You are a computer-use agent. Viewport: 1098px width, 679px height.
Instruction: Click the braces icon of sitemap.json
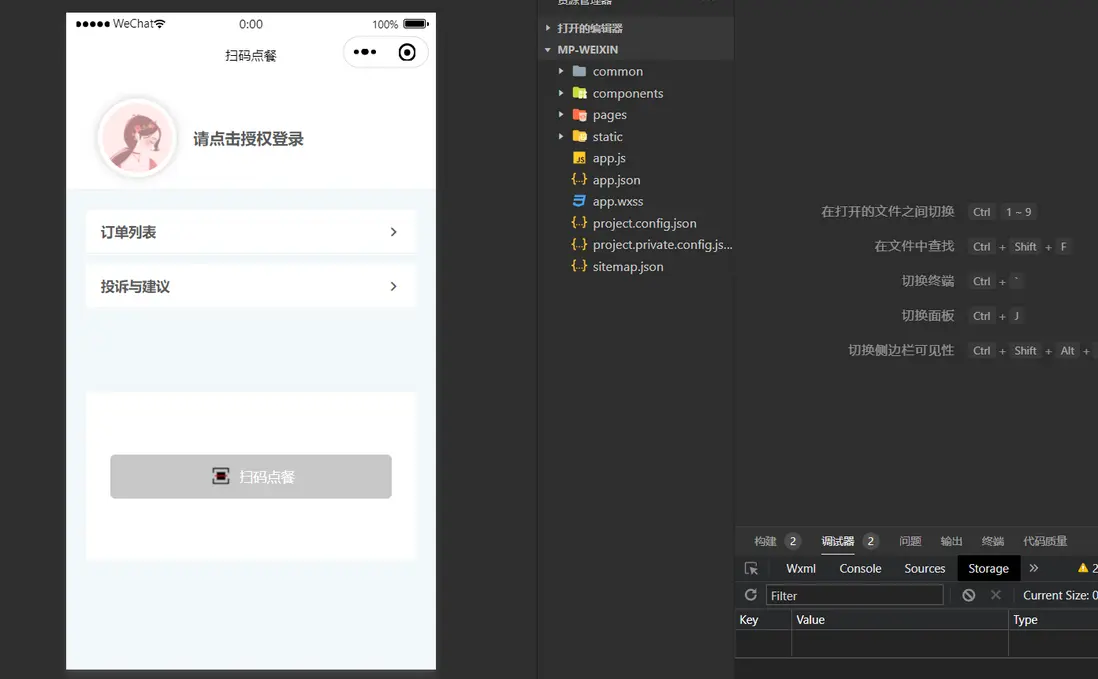click(x=579, y=267)
